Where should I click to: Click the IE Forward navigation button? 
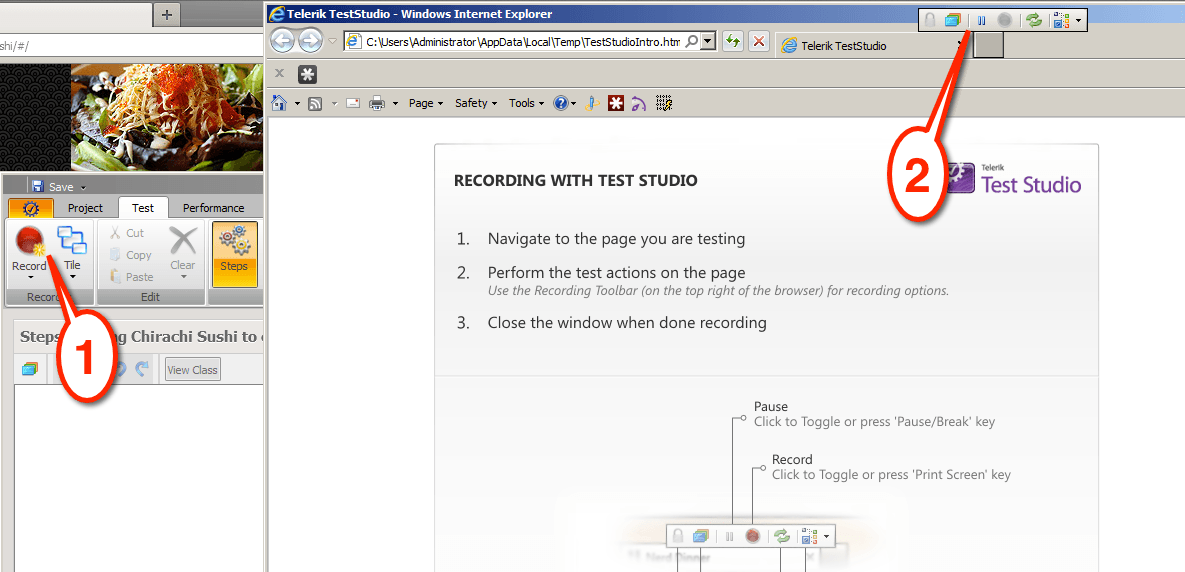(310, 41)
